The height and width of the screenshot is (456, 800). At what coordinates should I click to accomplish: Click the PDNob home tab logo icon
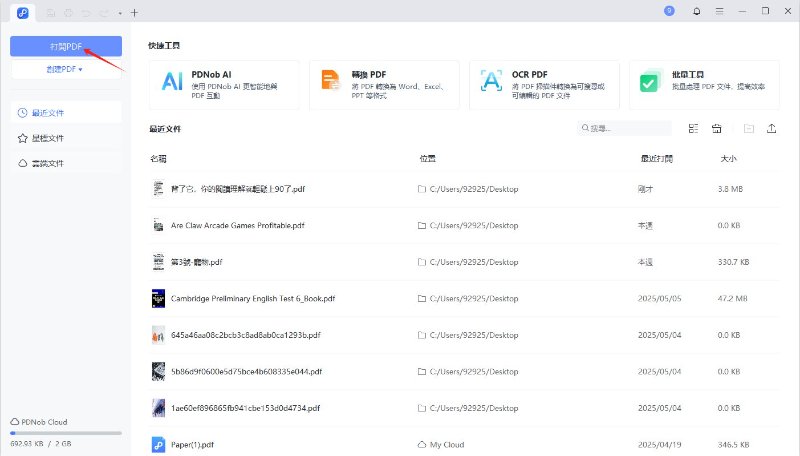22,13
